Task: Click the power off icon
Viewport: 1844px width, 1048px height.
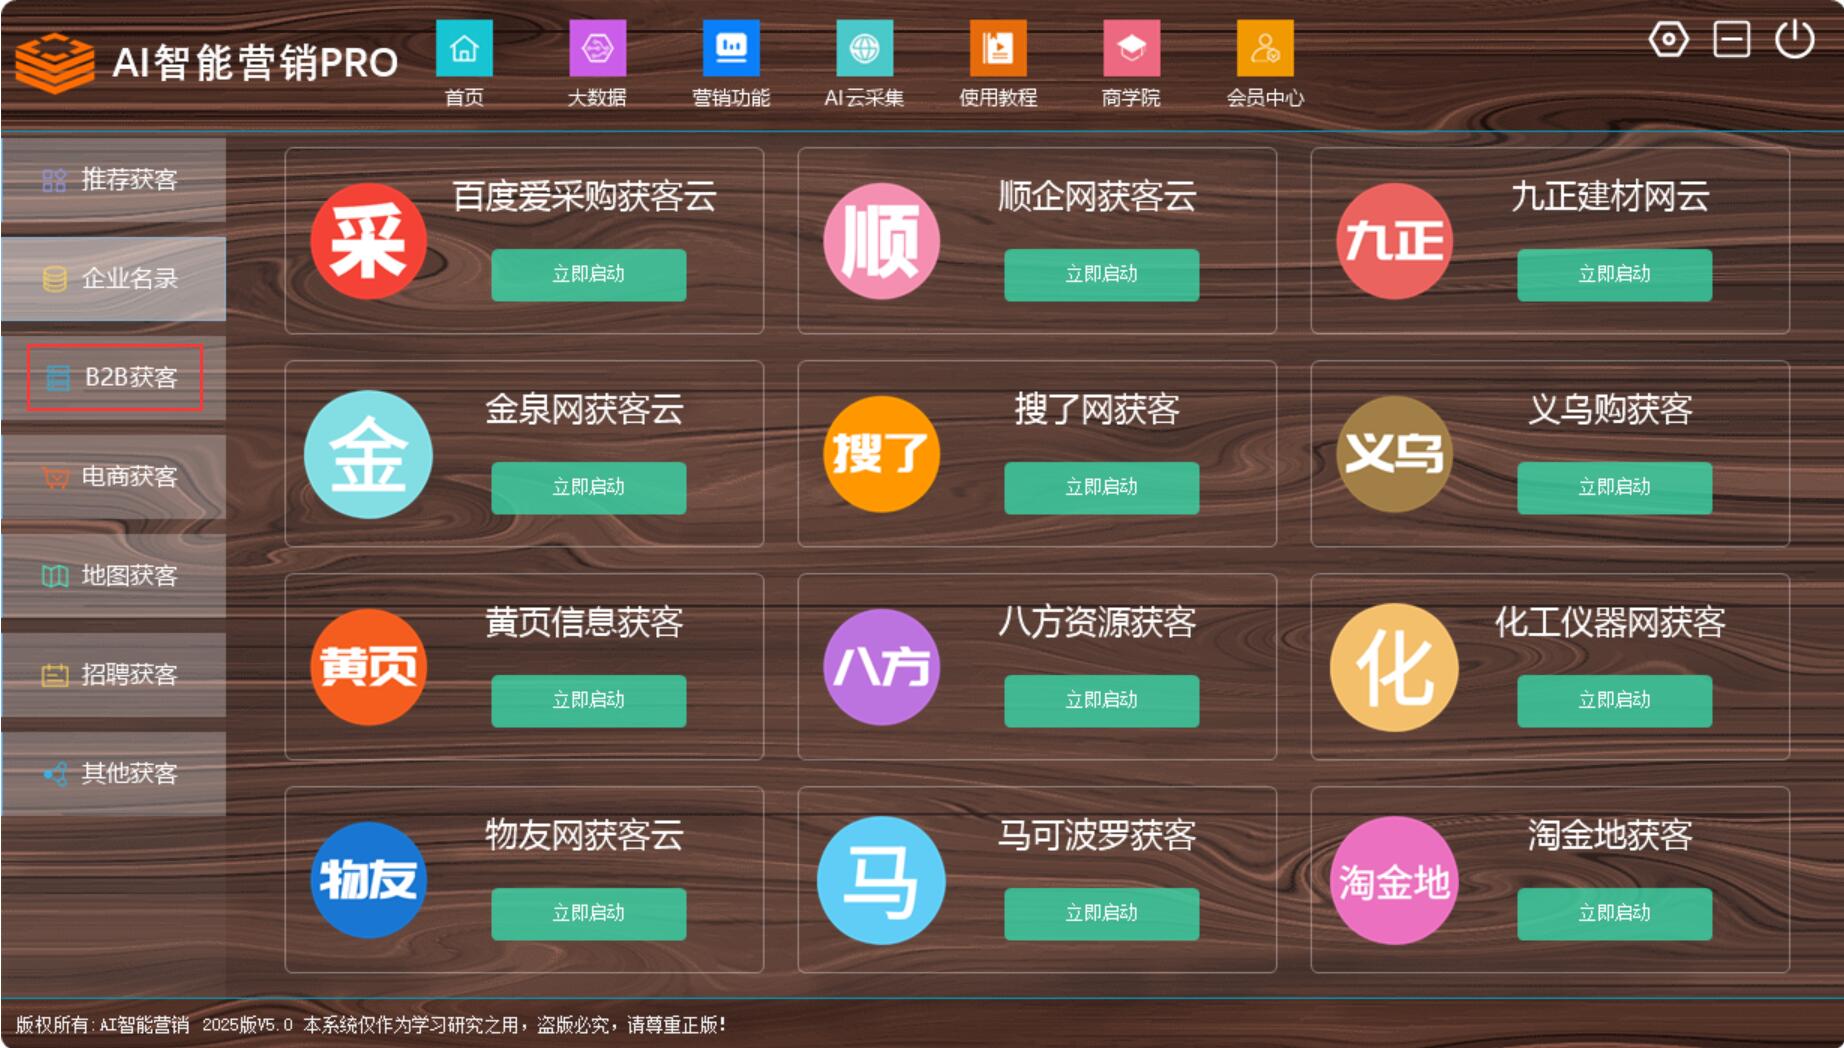Action: coord(1794,40)
